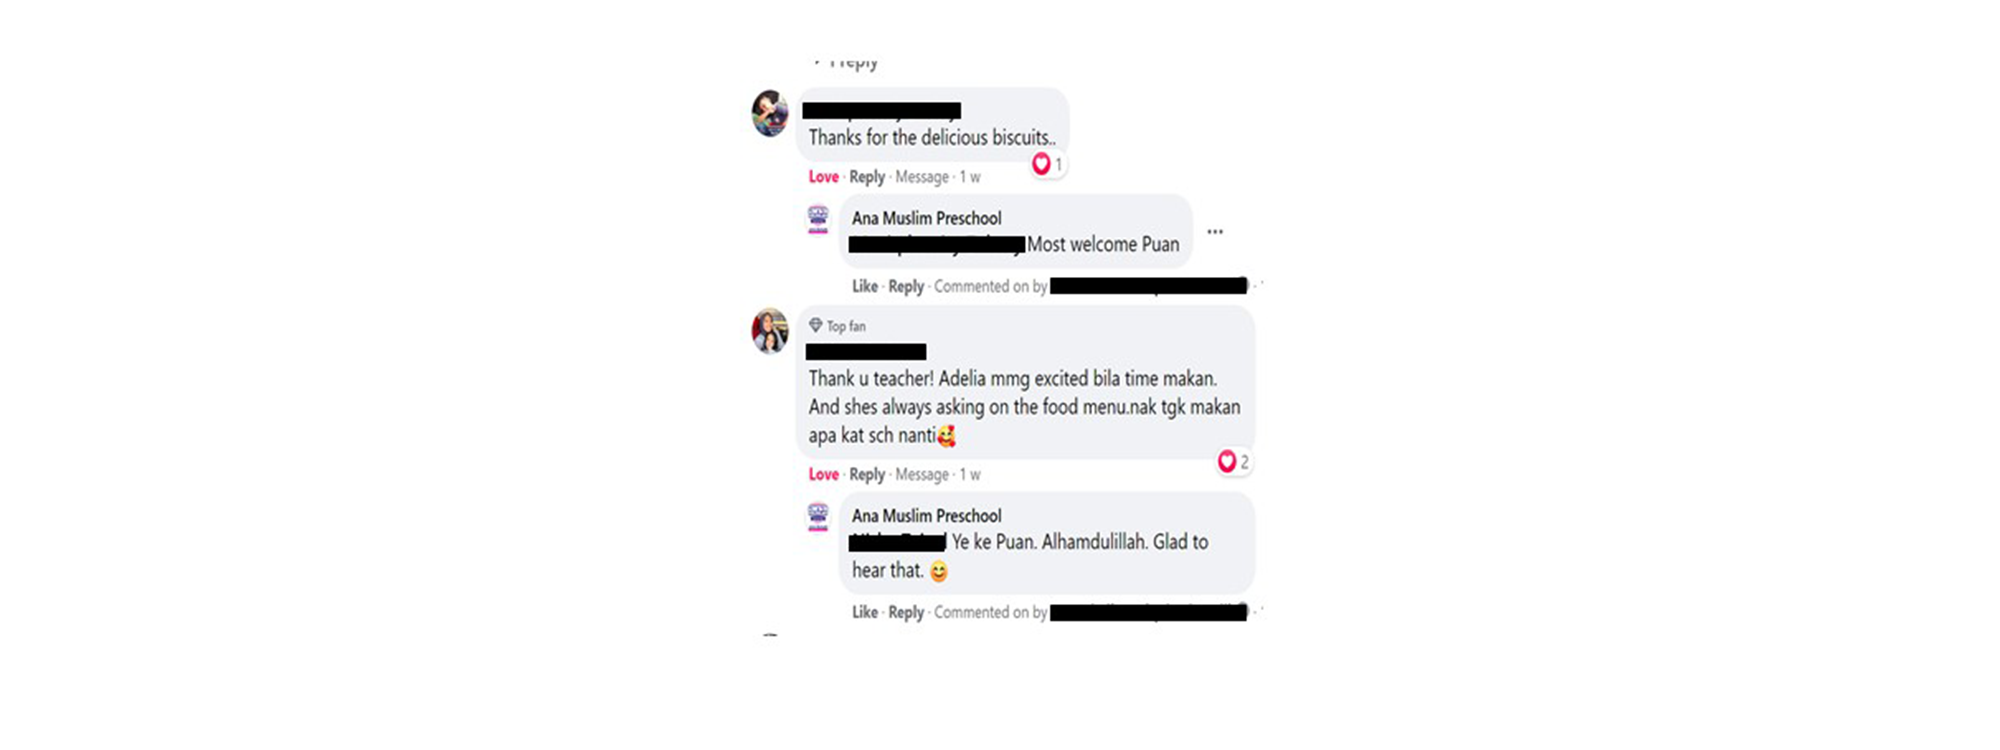The height and width of the screenshot is (750, 2000).
Task: Like the Most welcome Puan reply
Action: click(x=865, y=286)
